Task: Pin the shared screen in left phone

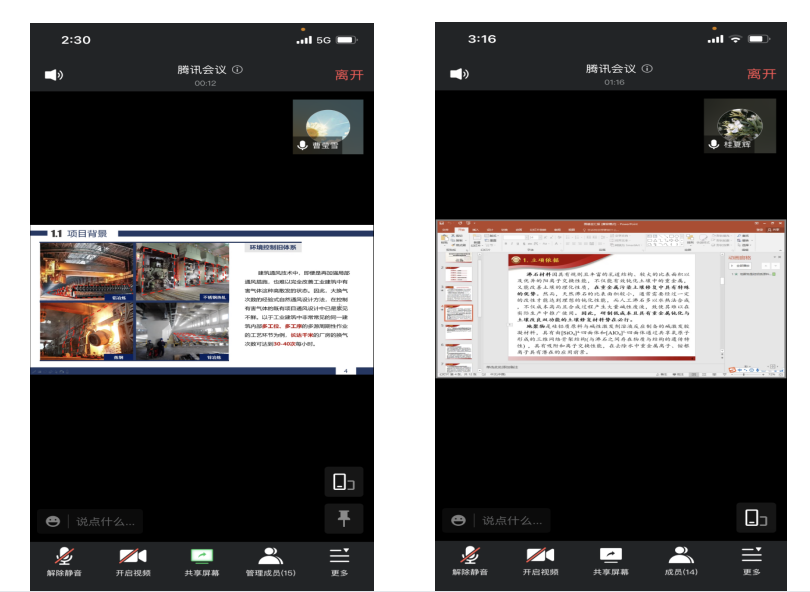Action: tap(343, 518)
